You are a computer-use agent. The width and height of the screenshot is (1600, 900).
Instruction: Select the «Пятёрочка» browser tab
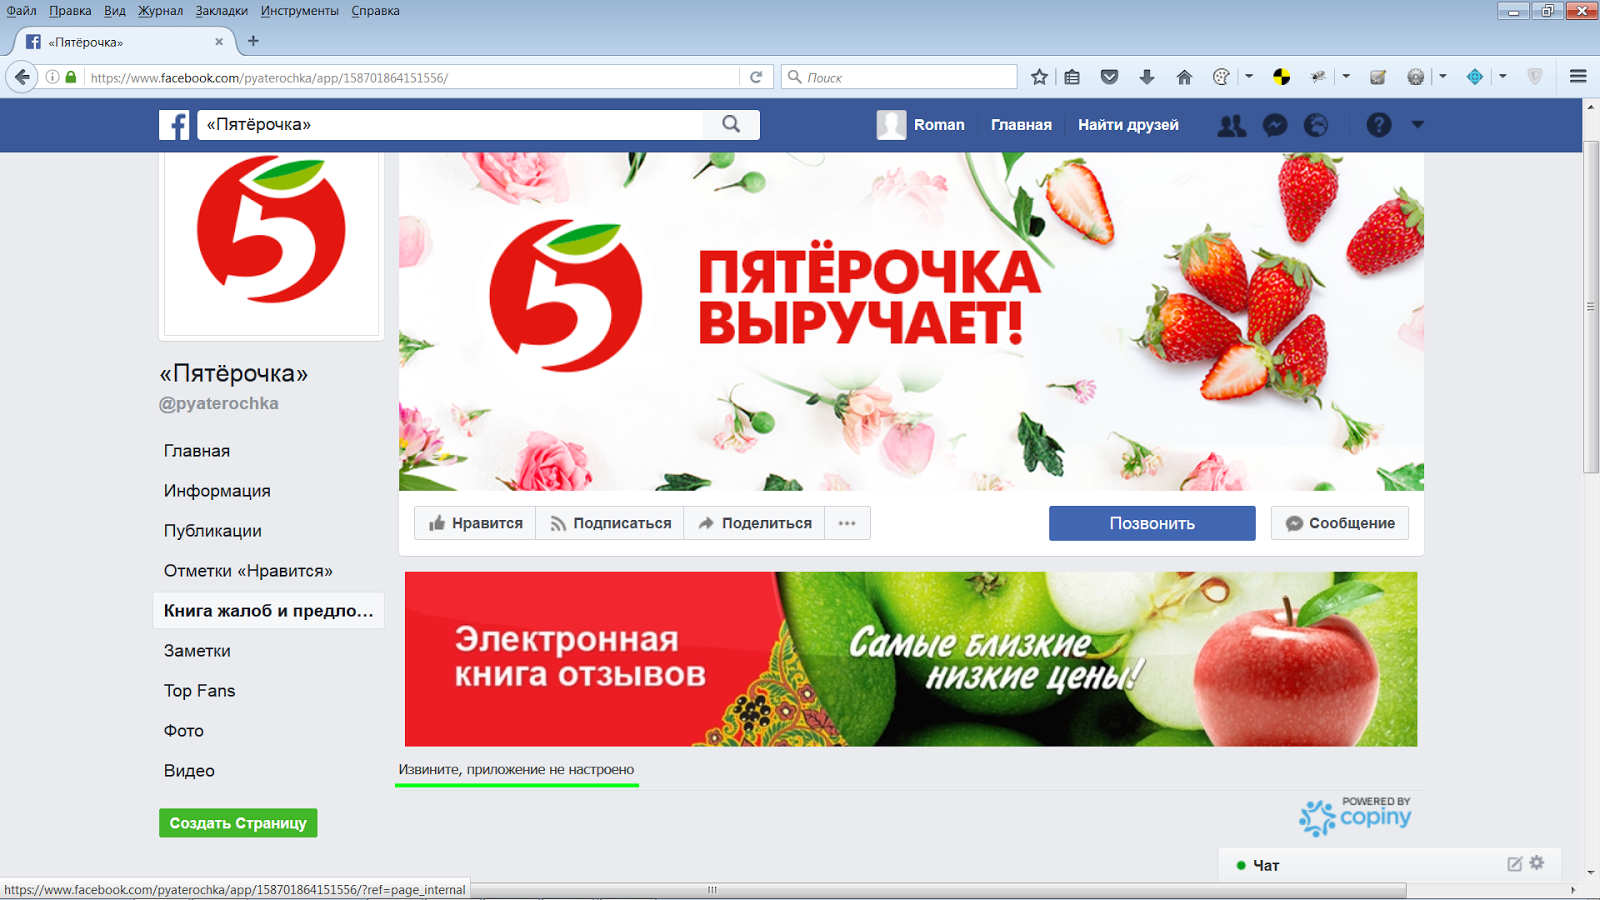(122, 42)
